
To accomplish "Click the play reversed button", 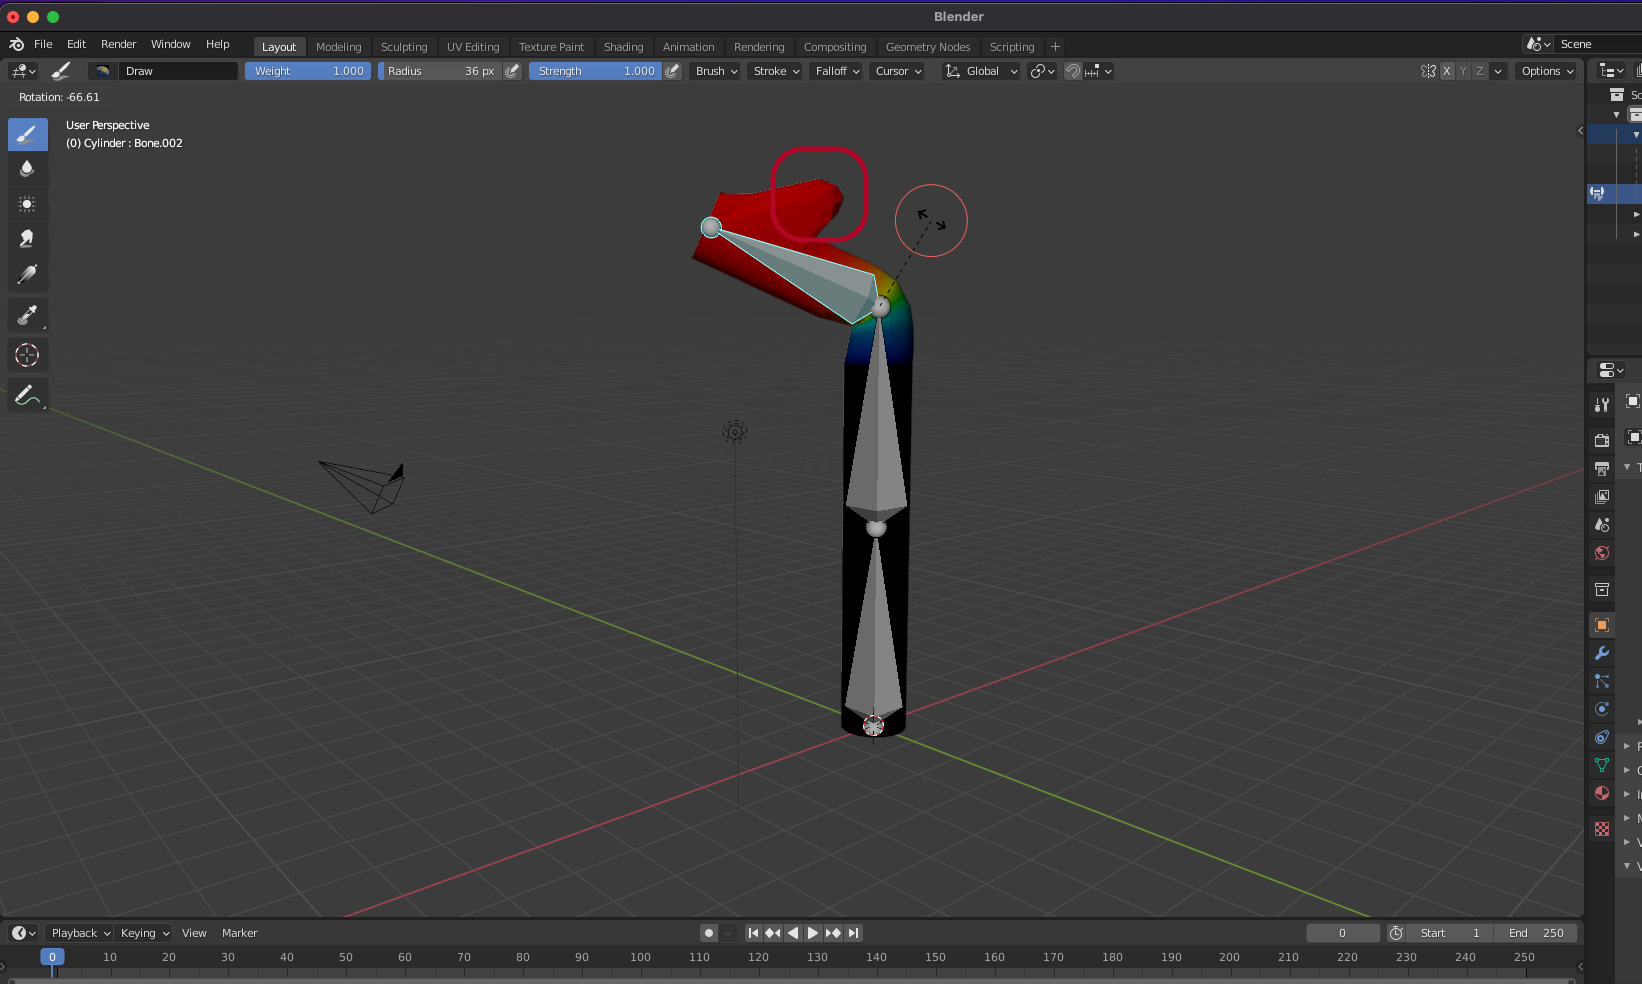I will [x=793, y=933].
